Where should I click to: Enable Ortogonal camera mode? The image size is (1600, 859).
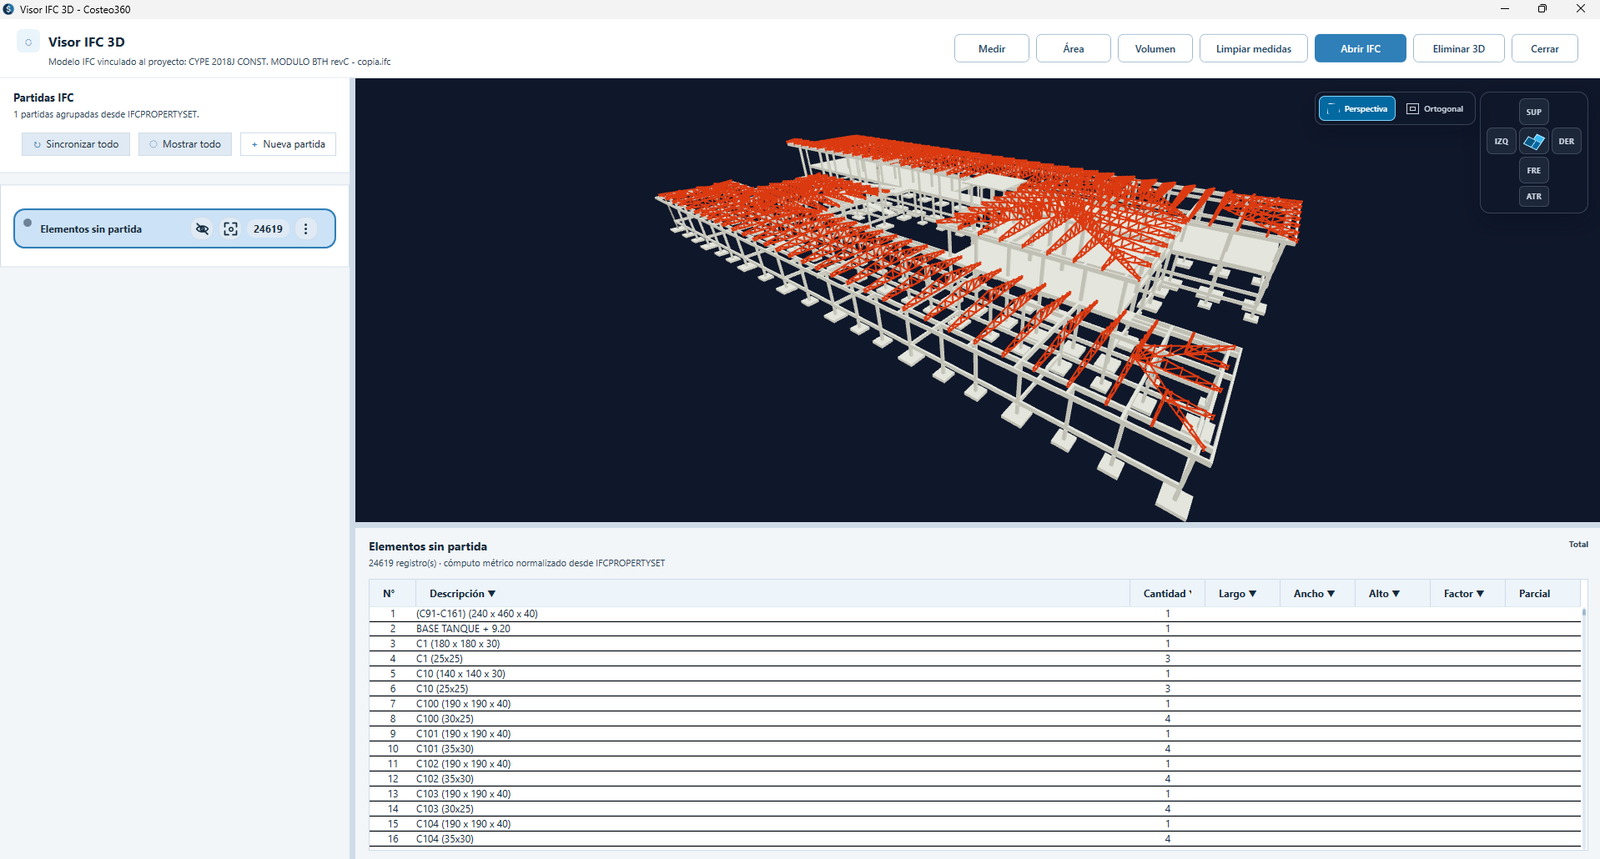click(x=1435, y=109)
